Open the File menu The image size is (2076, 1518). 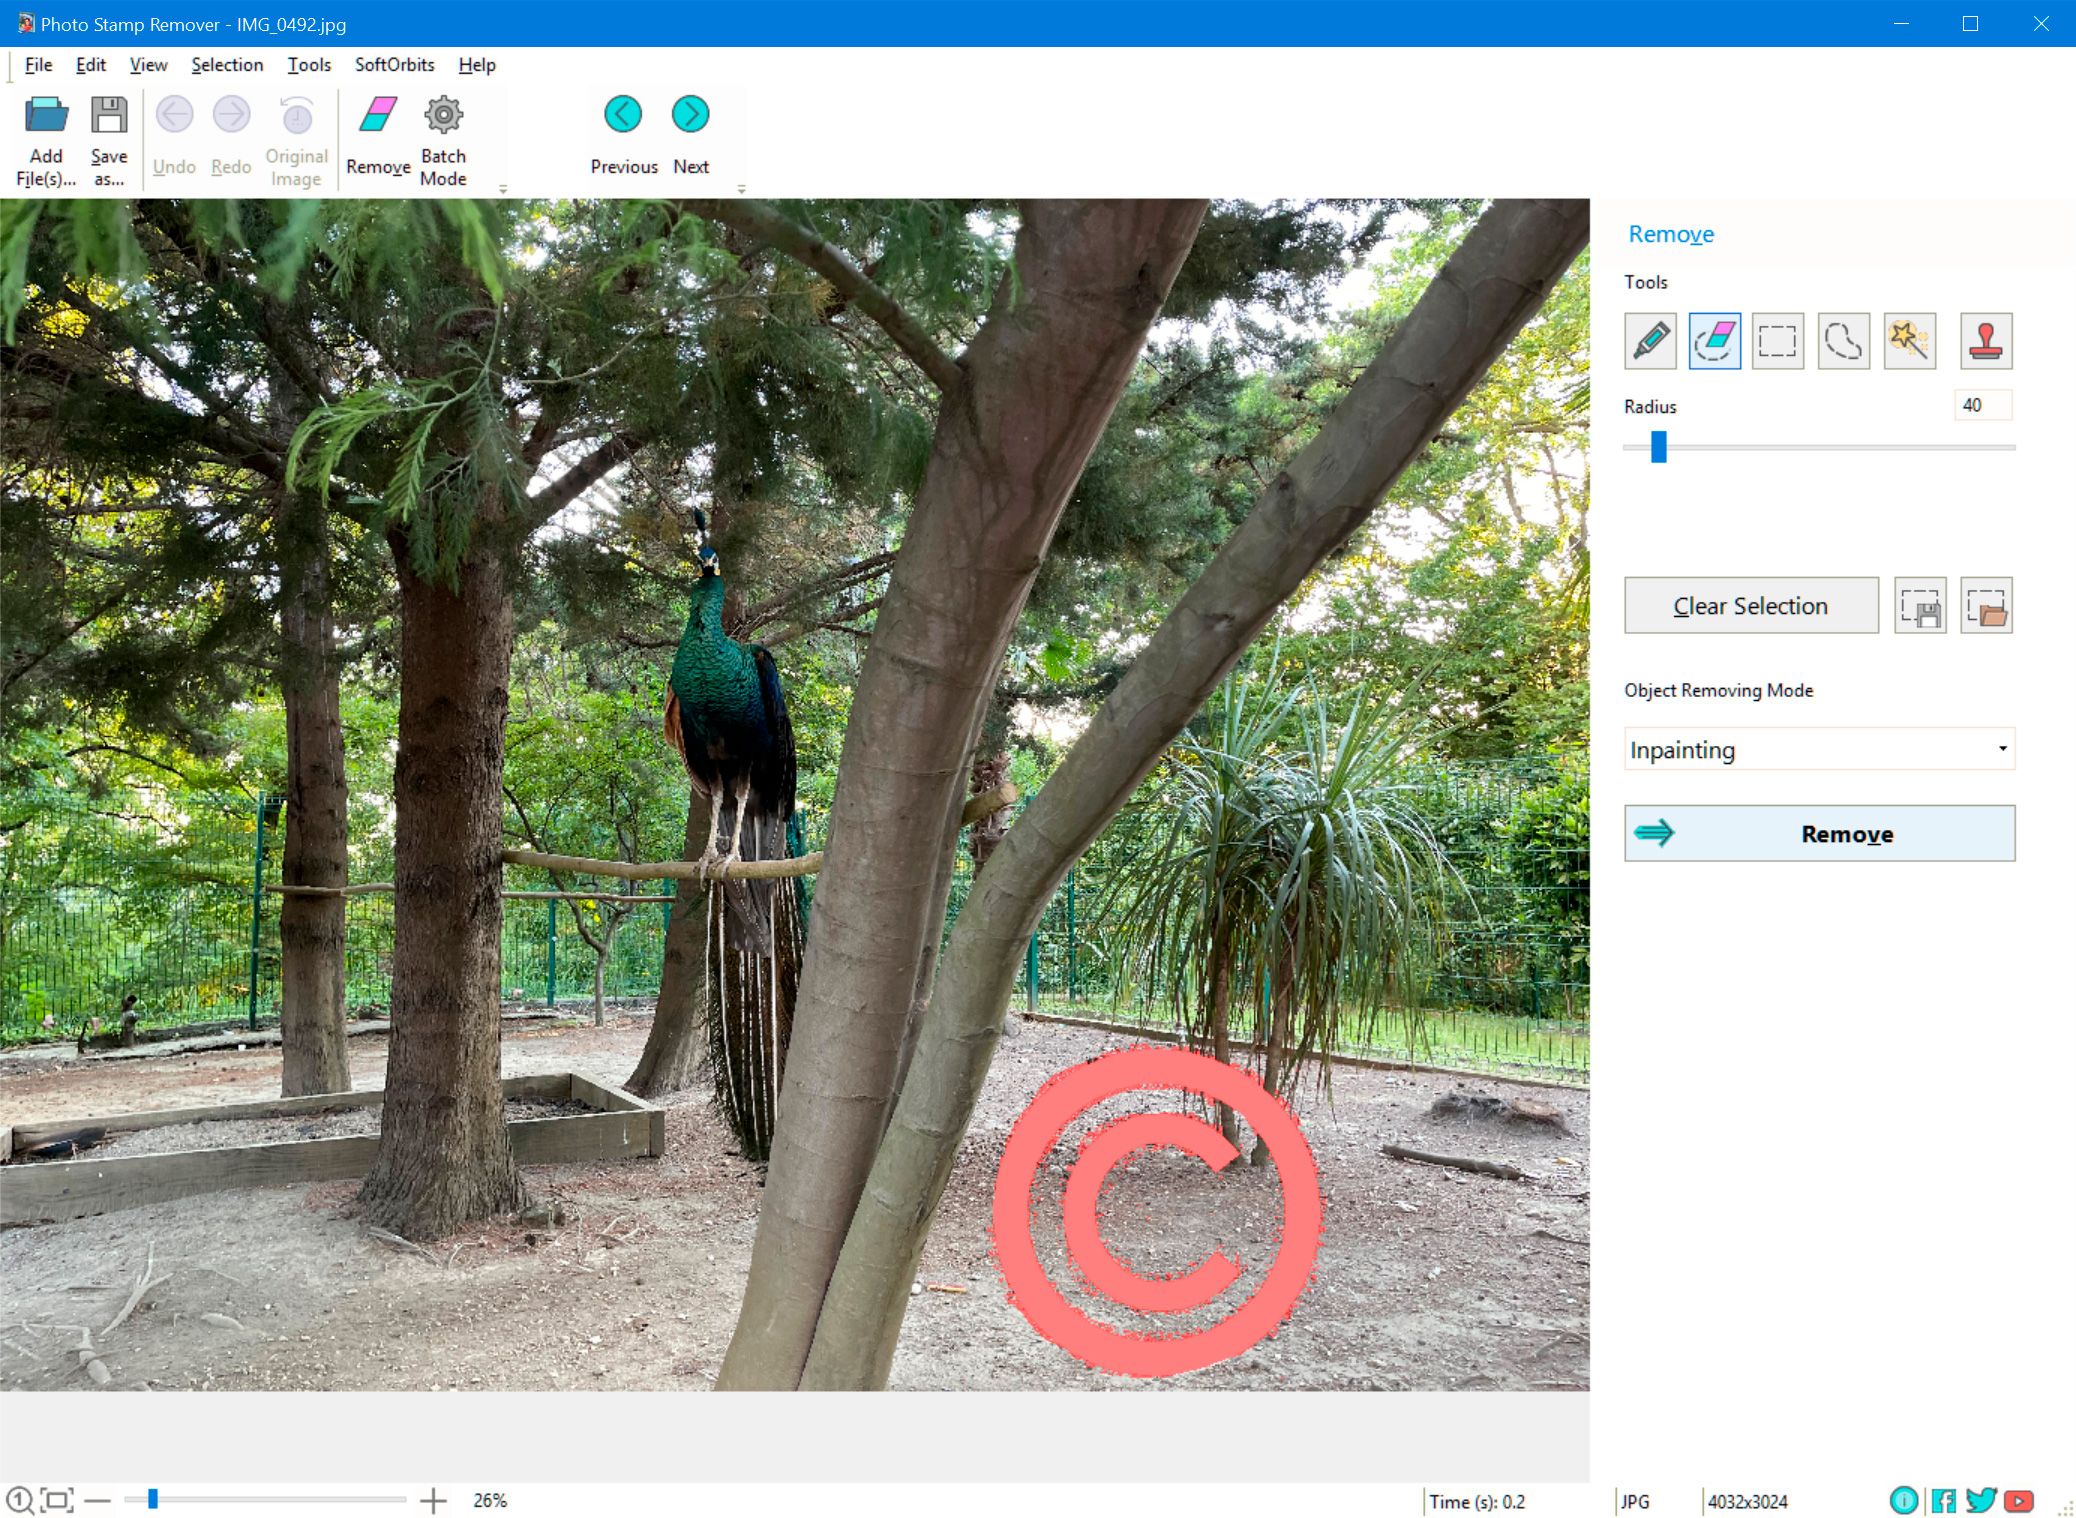coord(35,64)
